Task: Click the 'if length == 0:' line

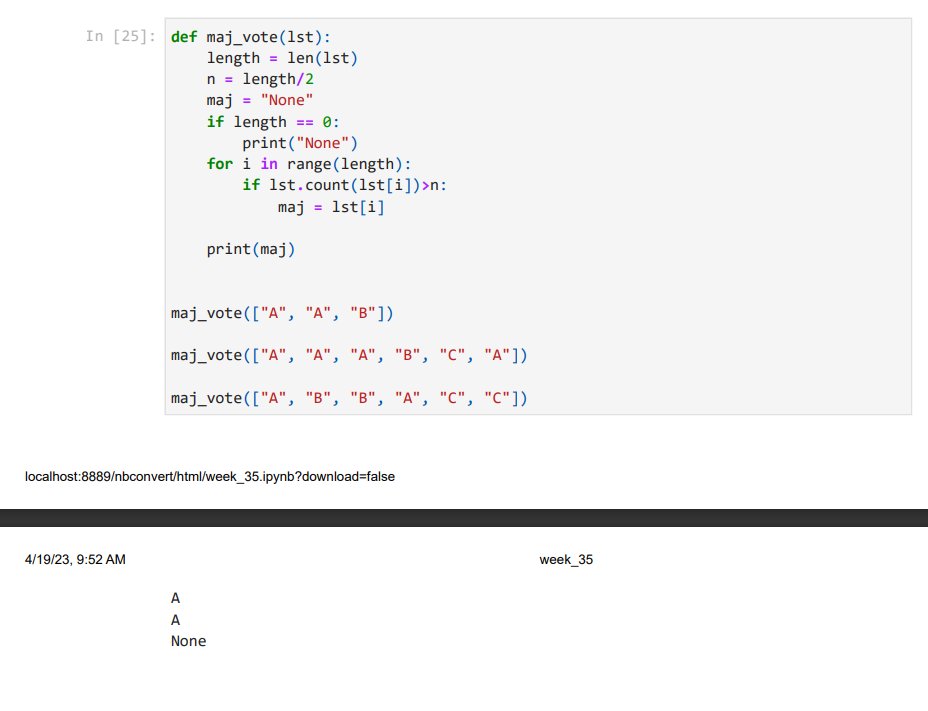Action: click(273, 122)
